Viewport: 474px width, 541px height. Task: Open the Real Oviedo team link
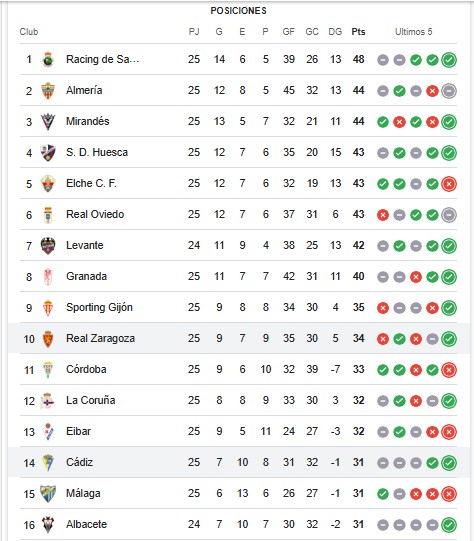coord(95,214)
